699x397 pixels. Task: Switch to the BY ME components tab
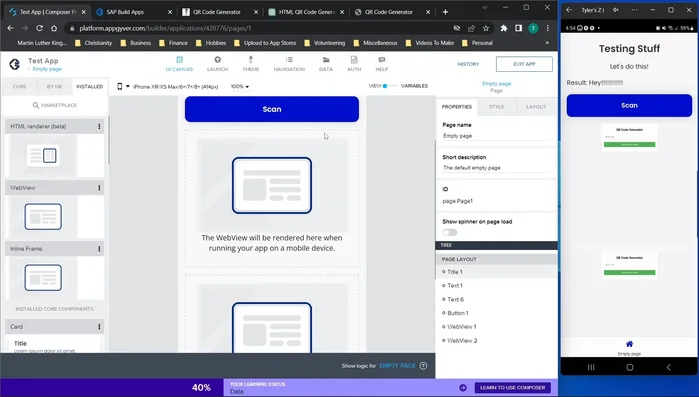tap(54, 86)
